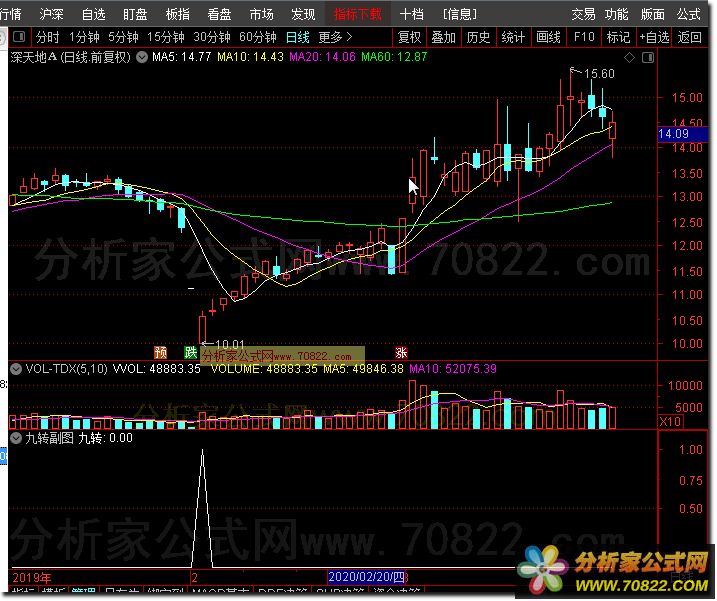Click the diamond icon at top-right of chart

click(x=646, y=57)
